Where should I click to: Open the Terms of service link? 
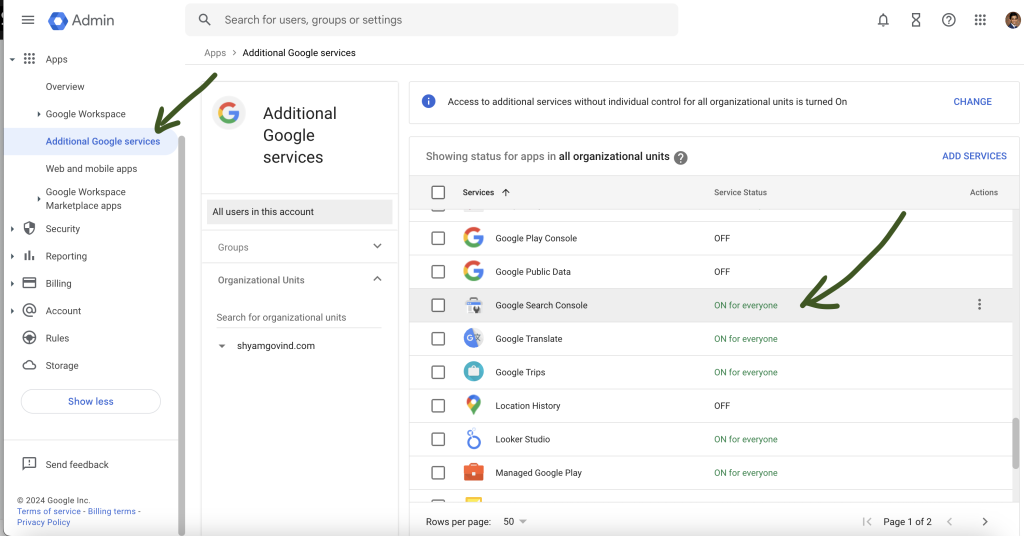[49, 511]
